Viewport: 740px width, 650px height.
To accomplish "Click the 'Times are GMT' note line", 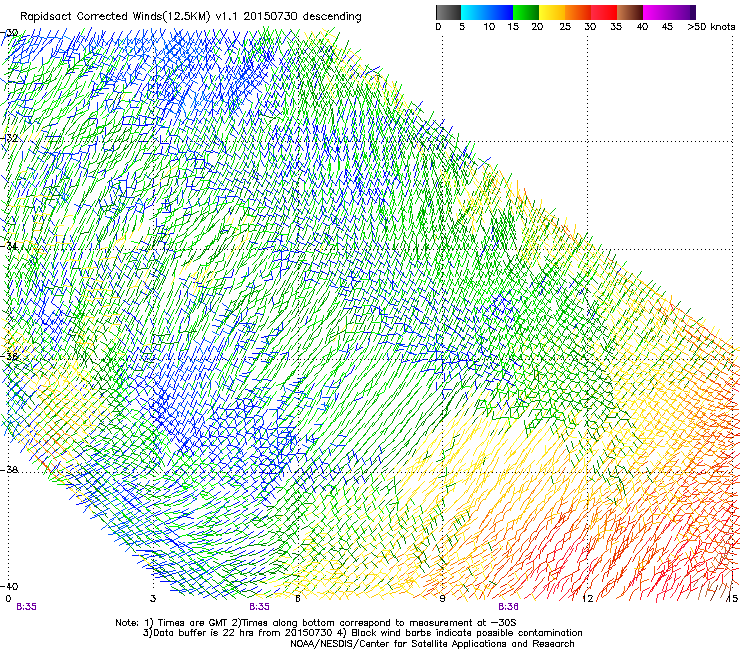I will [316, 623].
